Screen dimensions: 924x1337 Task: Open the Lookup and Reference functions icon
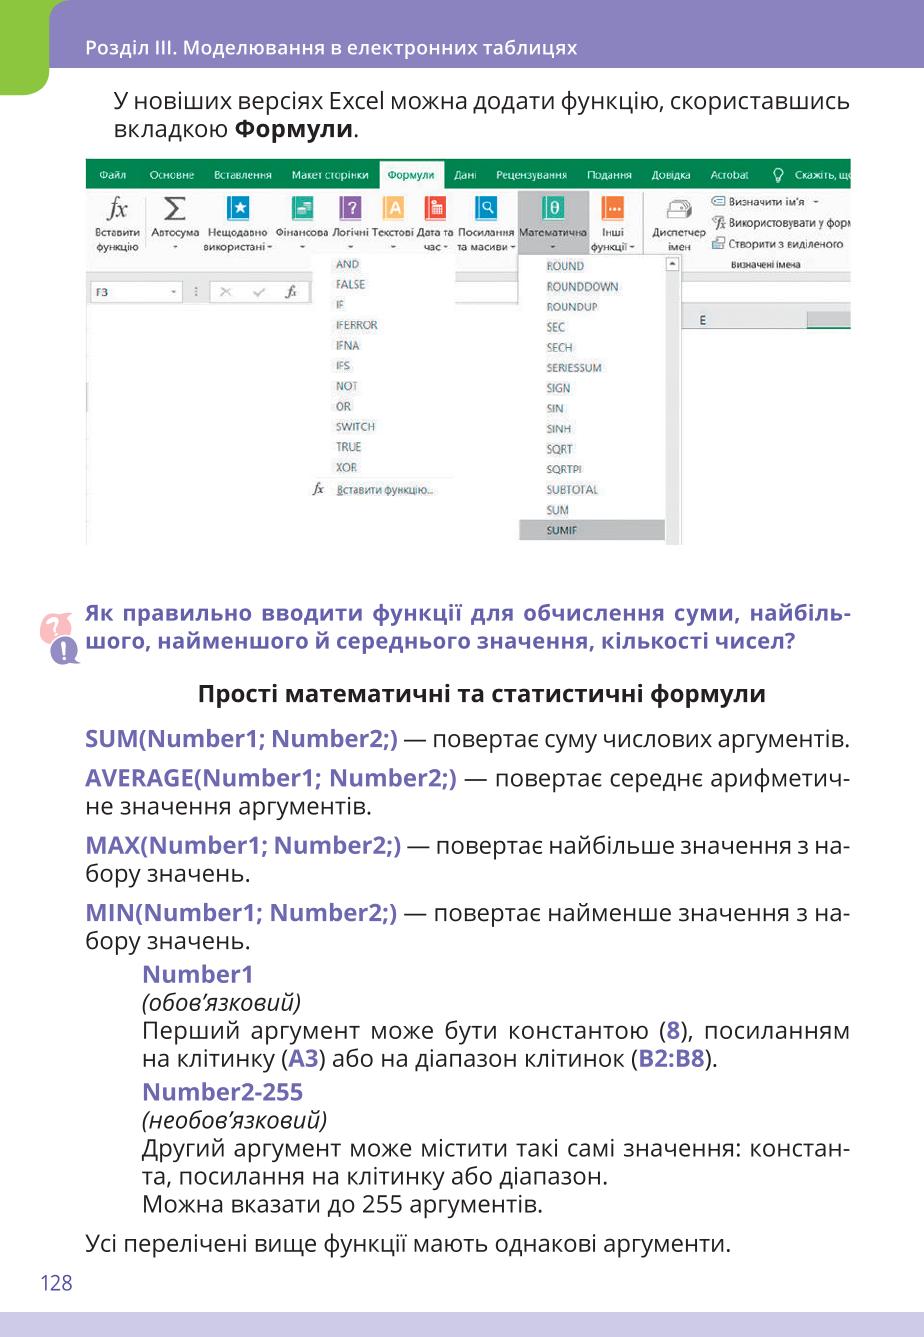(486, 207)
